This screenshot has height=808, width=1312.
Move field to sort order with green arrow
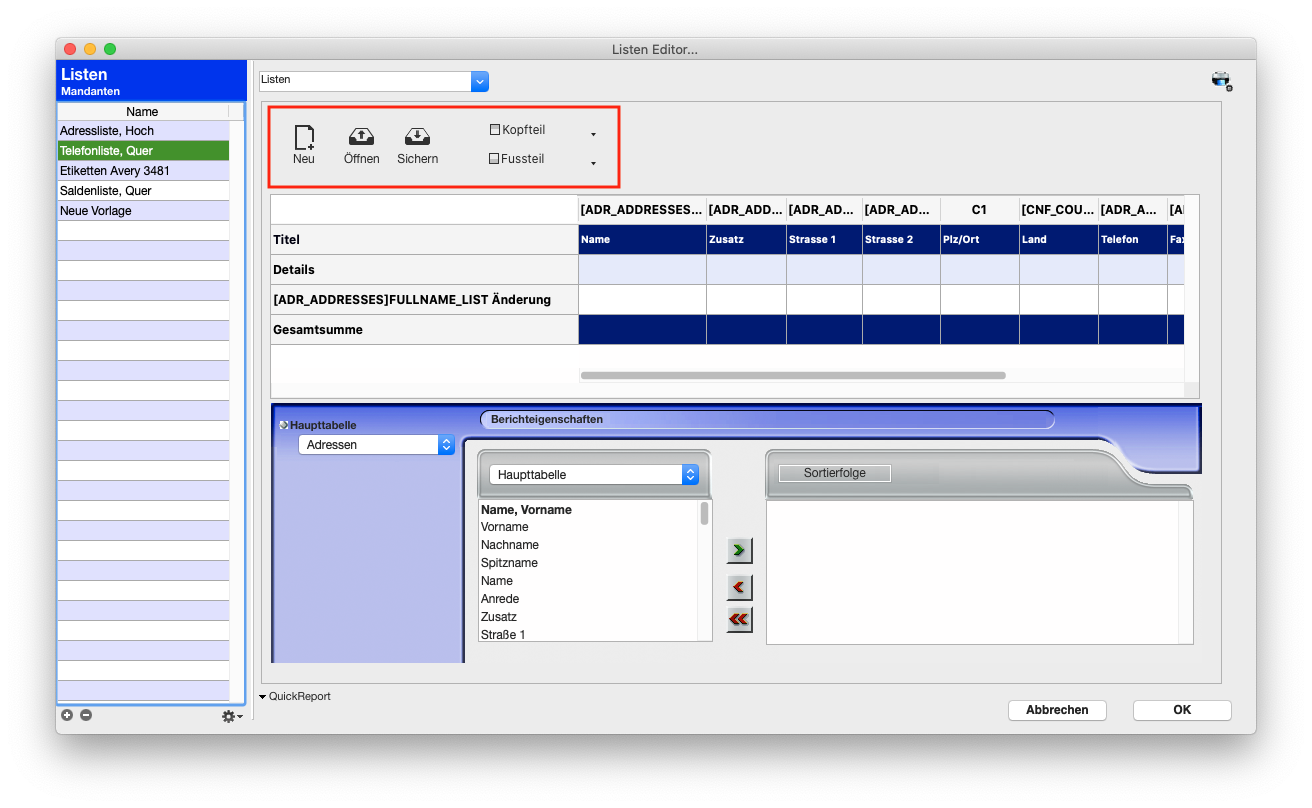pyautogui.click(x=739, y=550)
